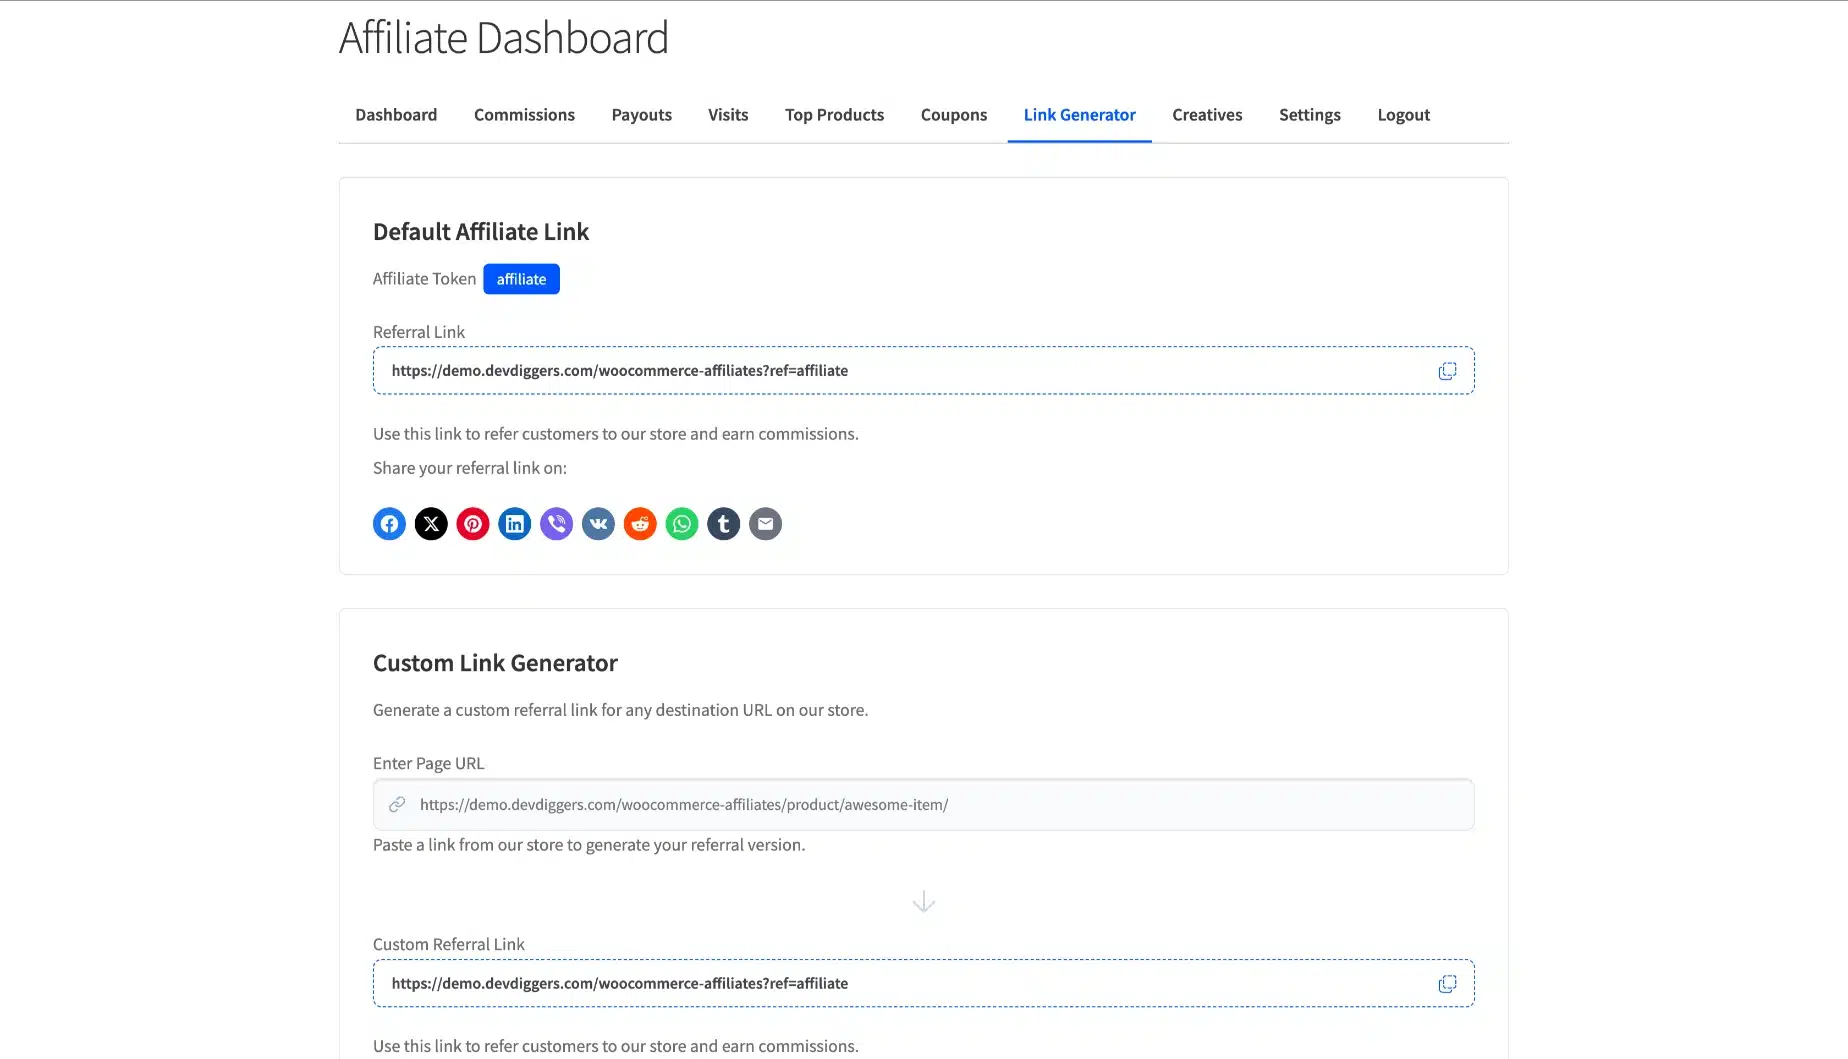Viewport: 1848px width, 1059px height.
Task: Click the Reddit share icon
Action: click(x=640, y=524)
